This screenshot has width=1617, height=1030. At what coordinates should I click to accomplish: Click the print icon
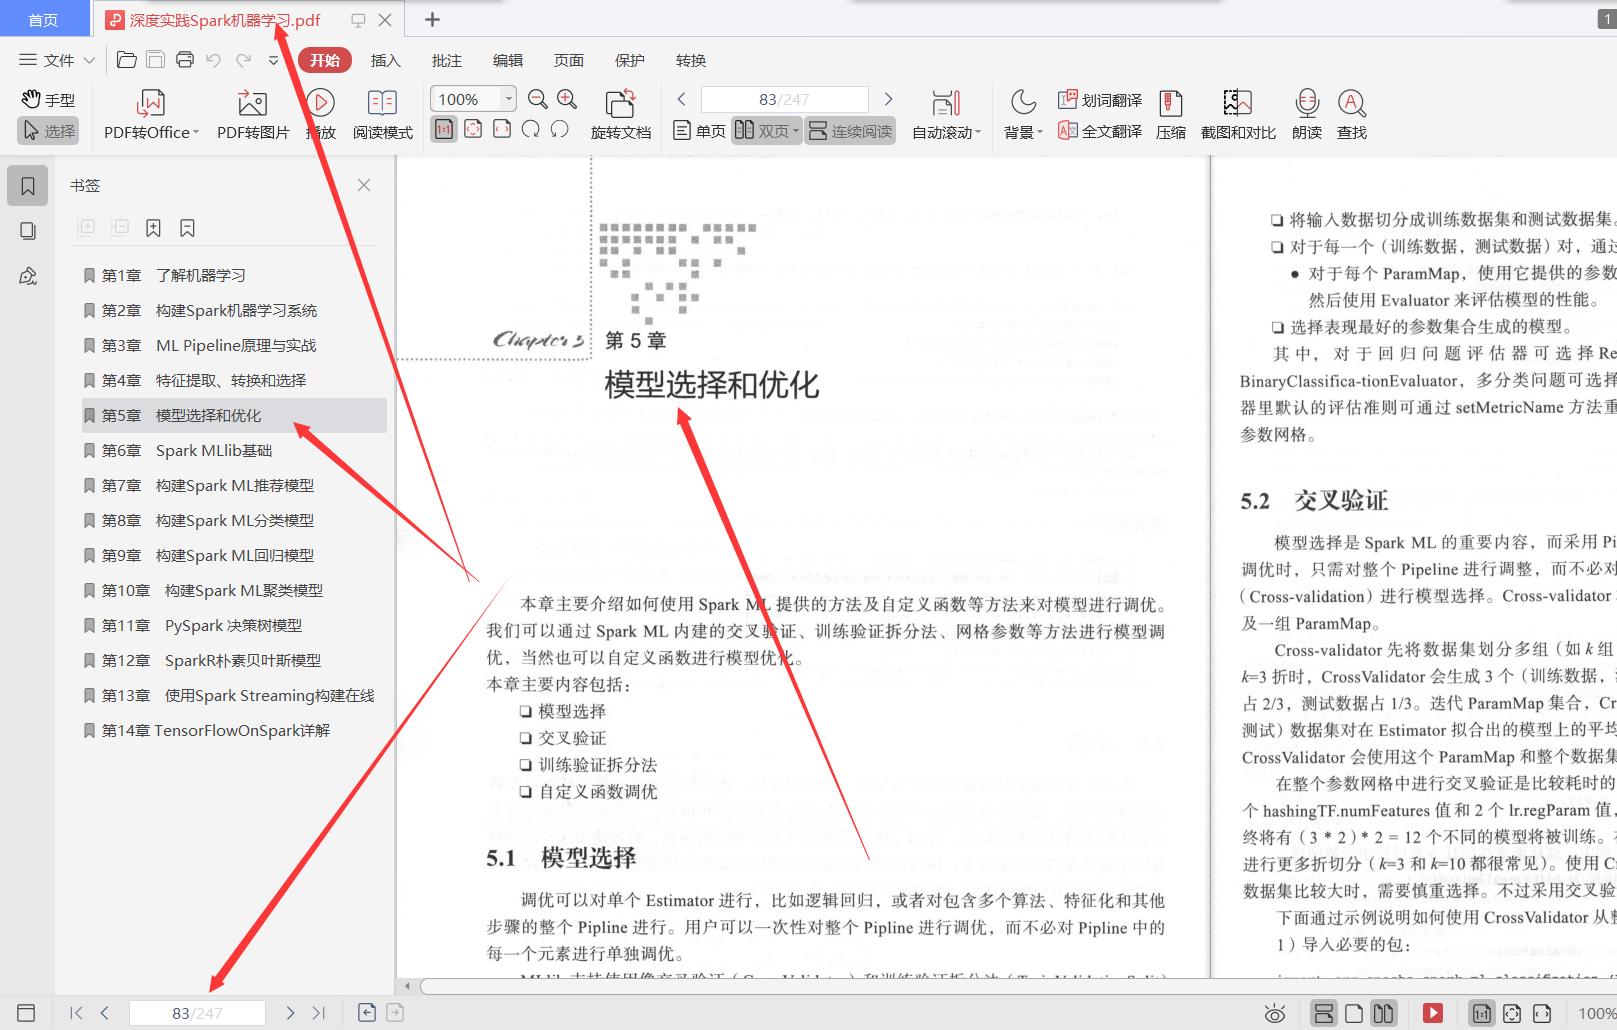coord(184,60)
